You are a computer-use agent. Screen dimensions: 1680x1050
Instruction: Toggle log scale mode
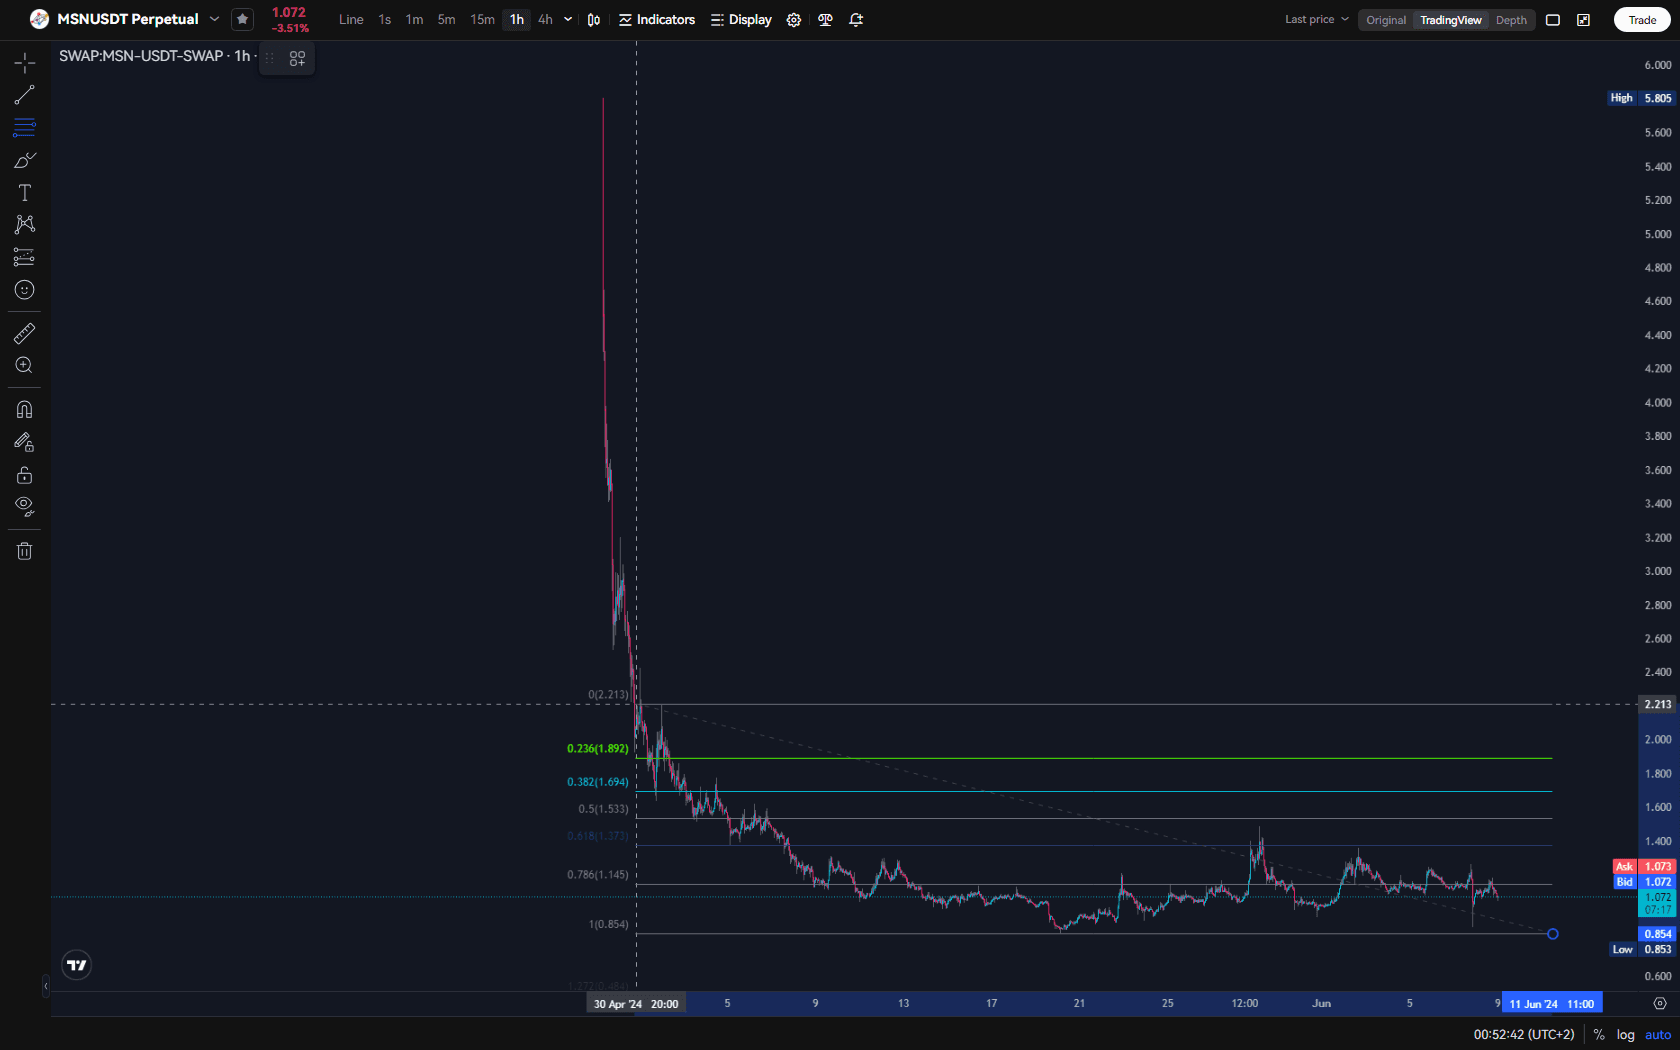click(1626, 1035)
